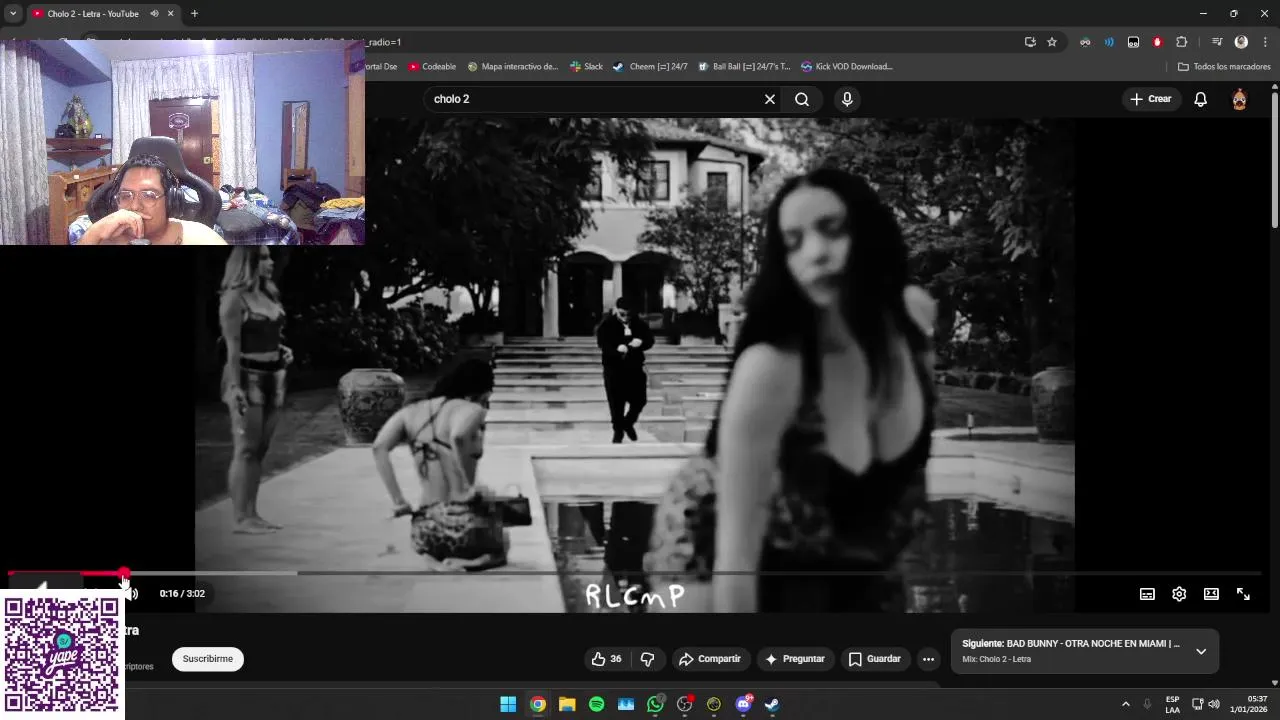
Task: Open 'Todos los marcadores' folder
Action: pyautogui.click(x=1224, y=67)
